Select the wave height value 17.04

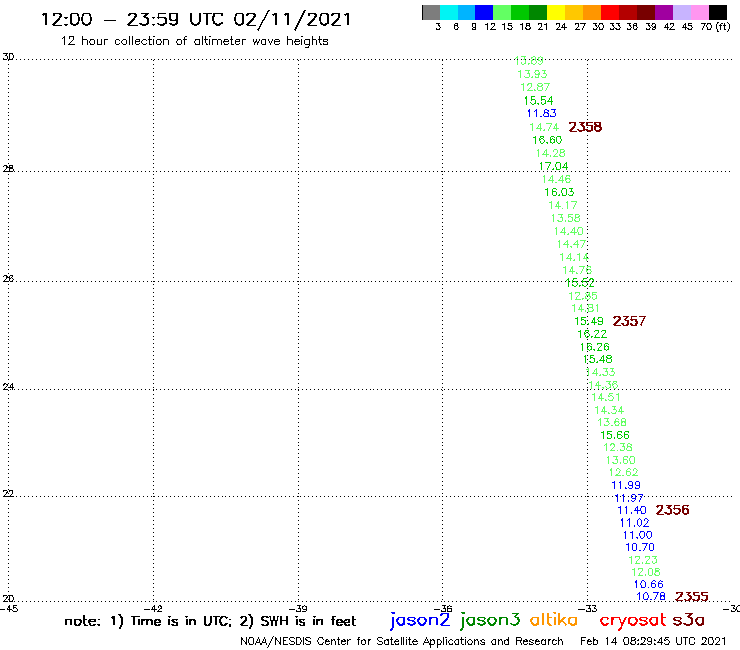coord(554,166)
